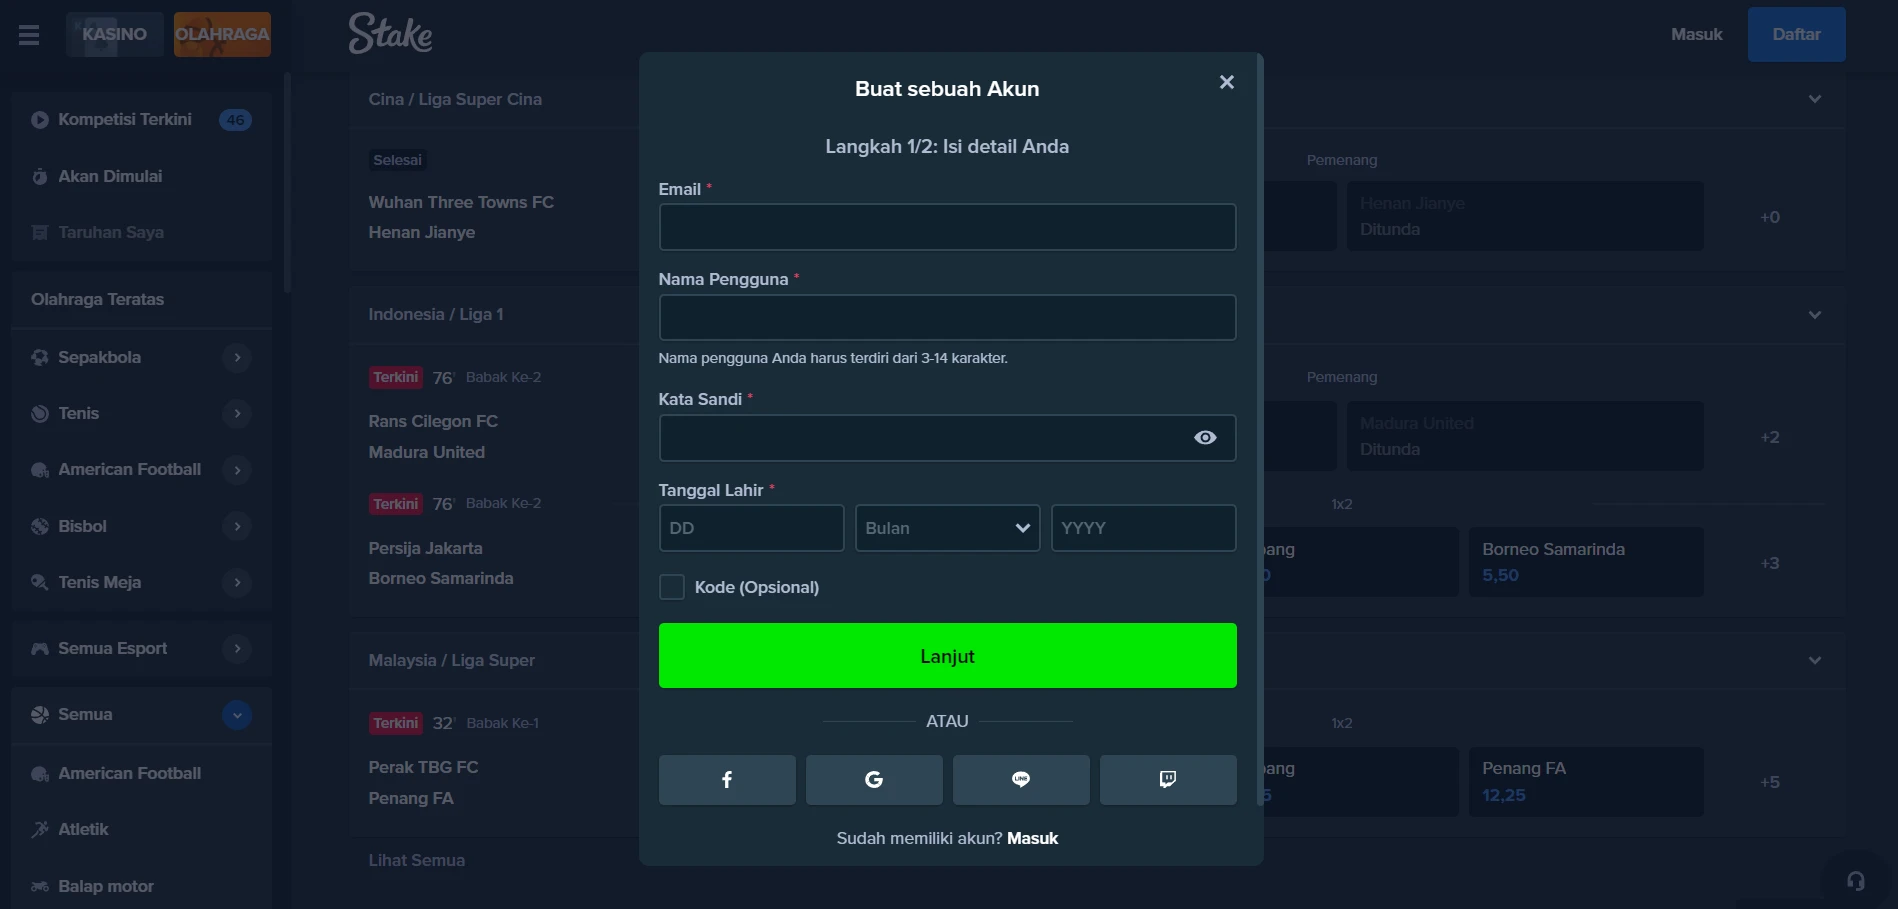Open the Bulan month dropdown
This screenshot has height=909, width=1898.
pyautogui.click(x=947, y=528)
